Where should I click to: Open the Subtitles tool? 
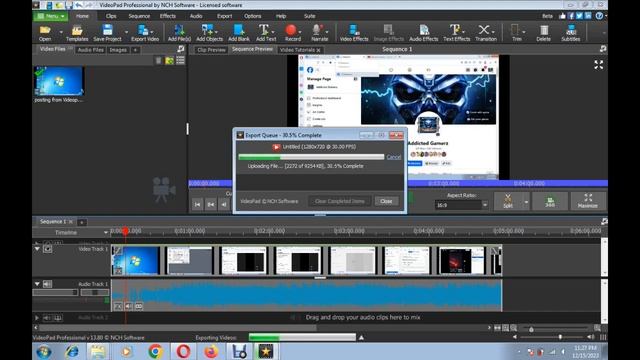pyautogui.click(x=571, y=33)
